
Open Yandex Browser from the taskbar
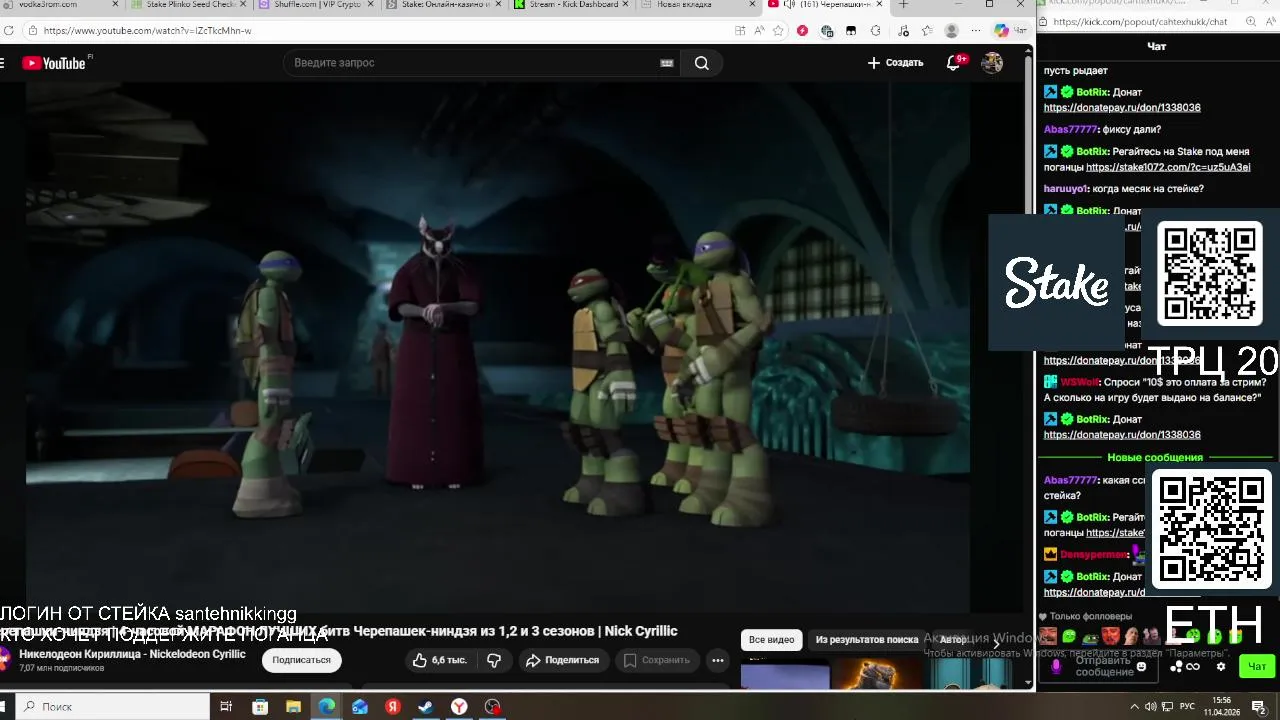459,707
